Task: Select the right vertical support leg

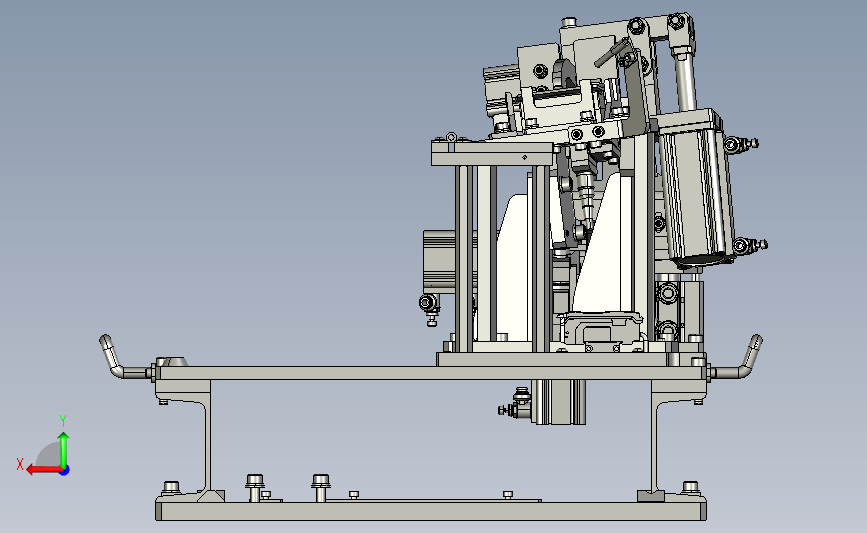Action: (x=656, y=442)
